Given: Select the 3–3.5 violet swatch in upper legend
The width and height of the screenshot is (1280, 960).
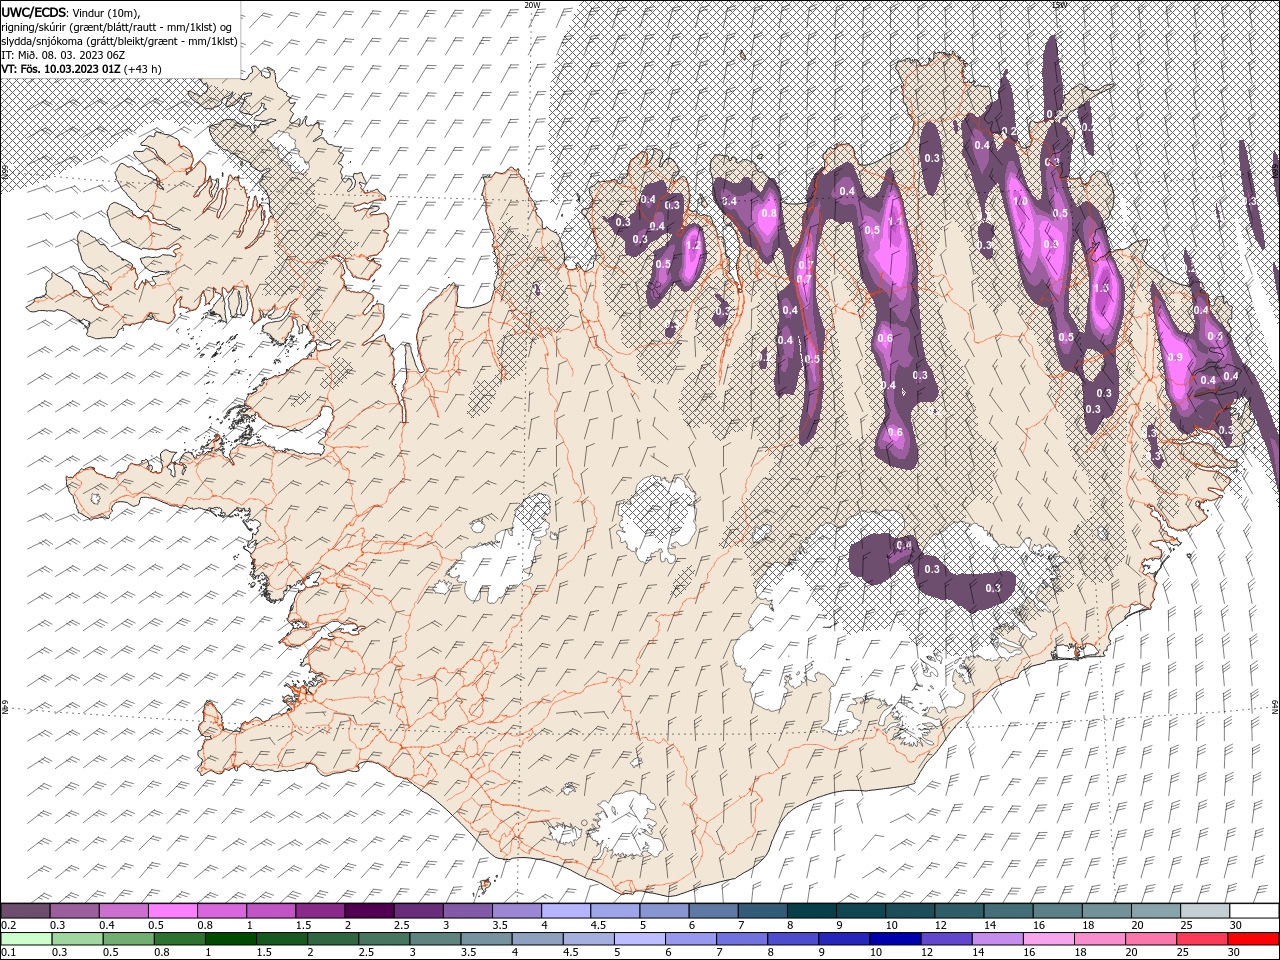Looking at the screenshot, I should 466,911.
